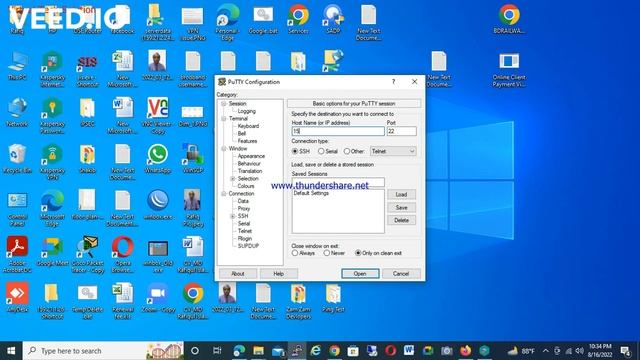640x360 pixels.
Task: Open File Explorer from the taskbar
Action: pyautogui.click(x=258, y=351)
